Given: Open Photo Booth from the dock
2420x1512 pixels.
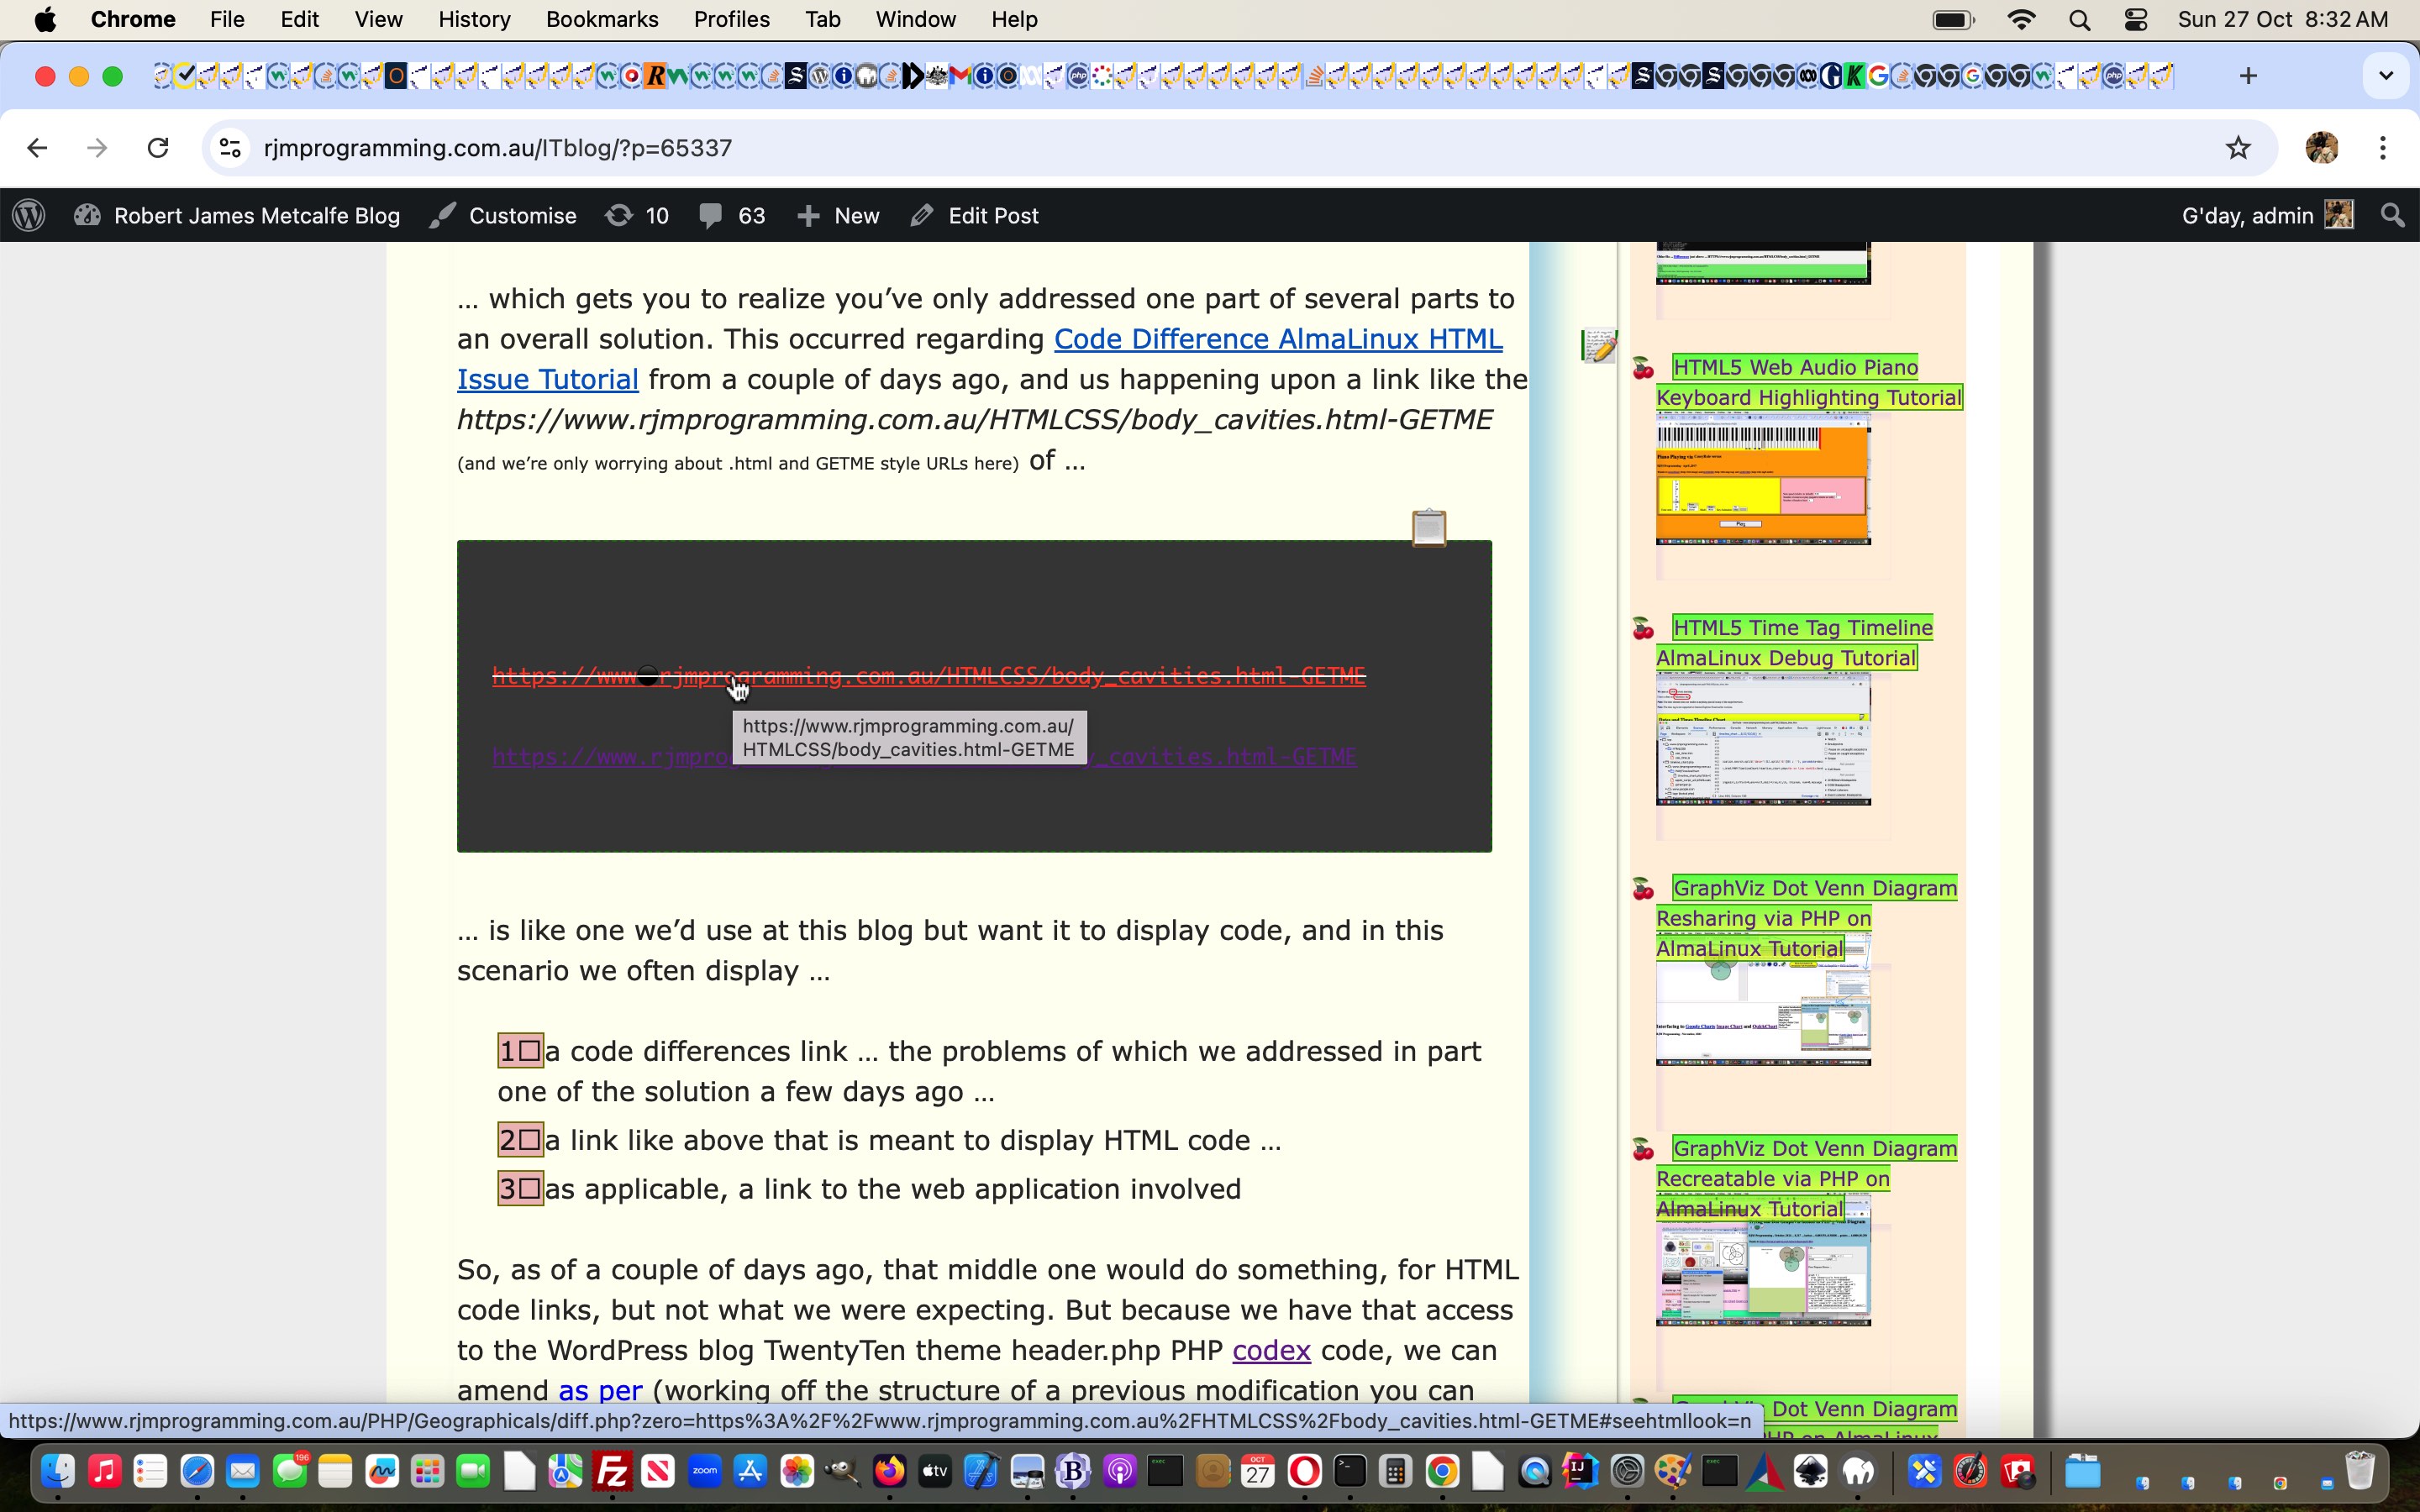Looking at the screenshot, I should (x=2019, y=1471).
